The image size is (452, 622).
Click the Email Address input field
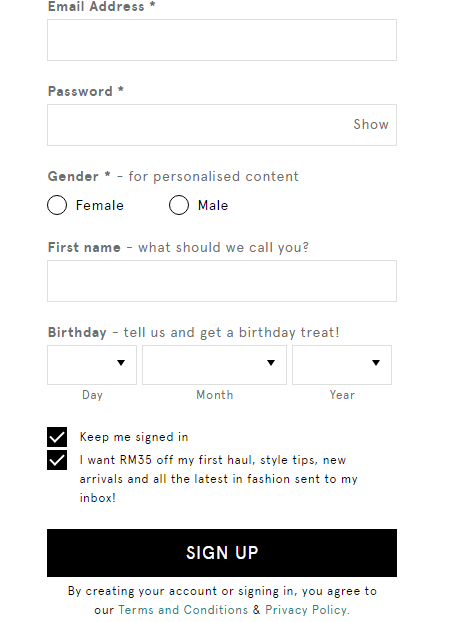(222, 40)
